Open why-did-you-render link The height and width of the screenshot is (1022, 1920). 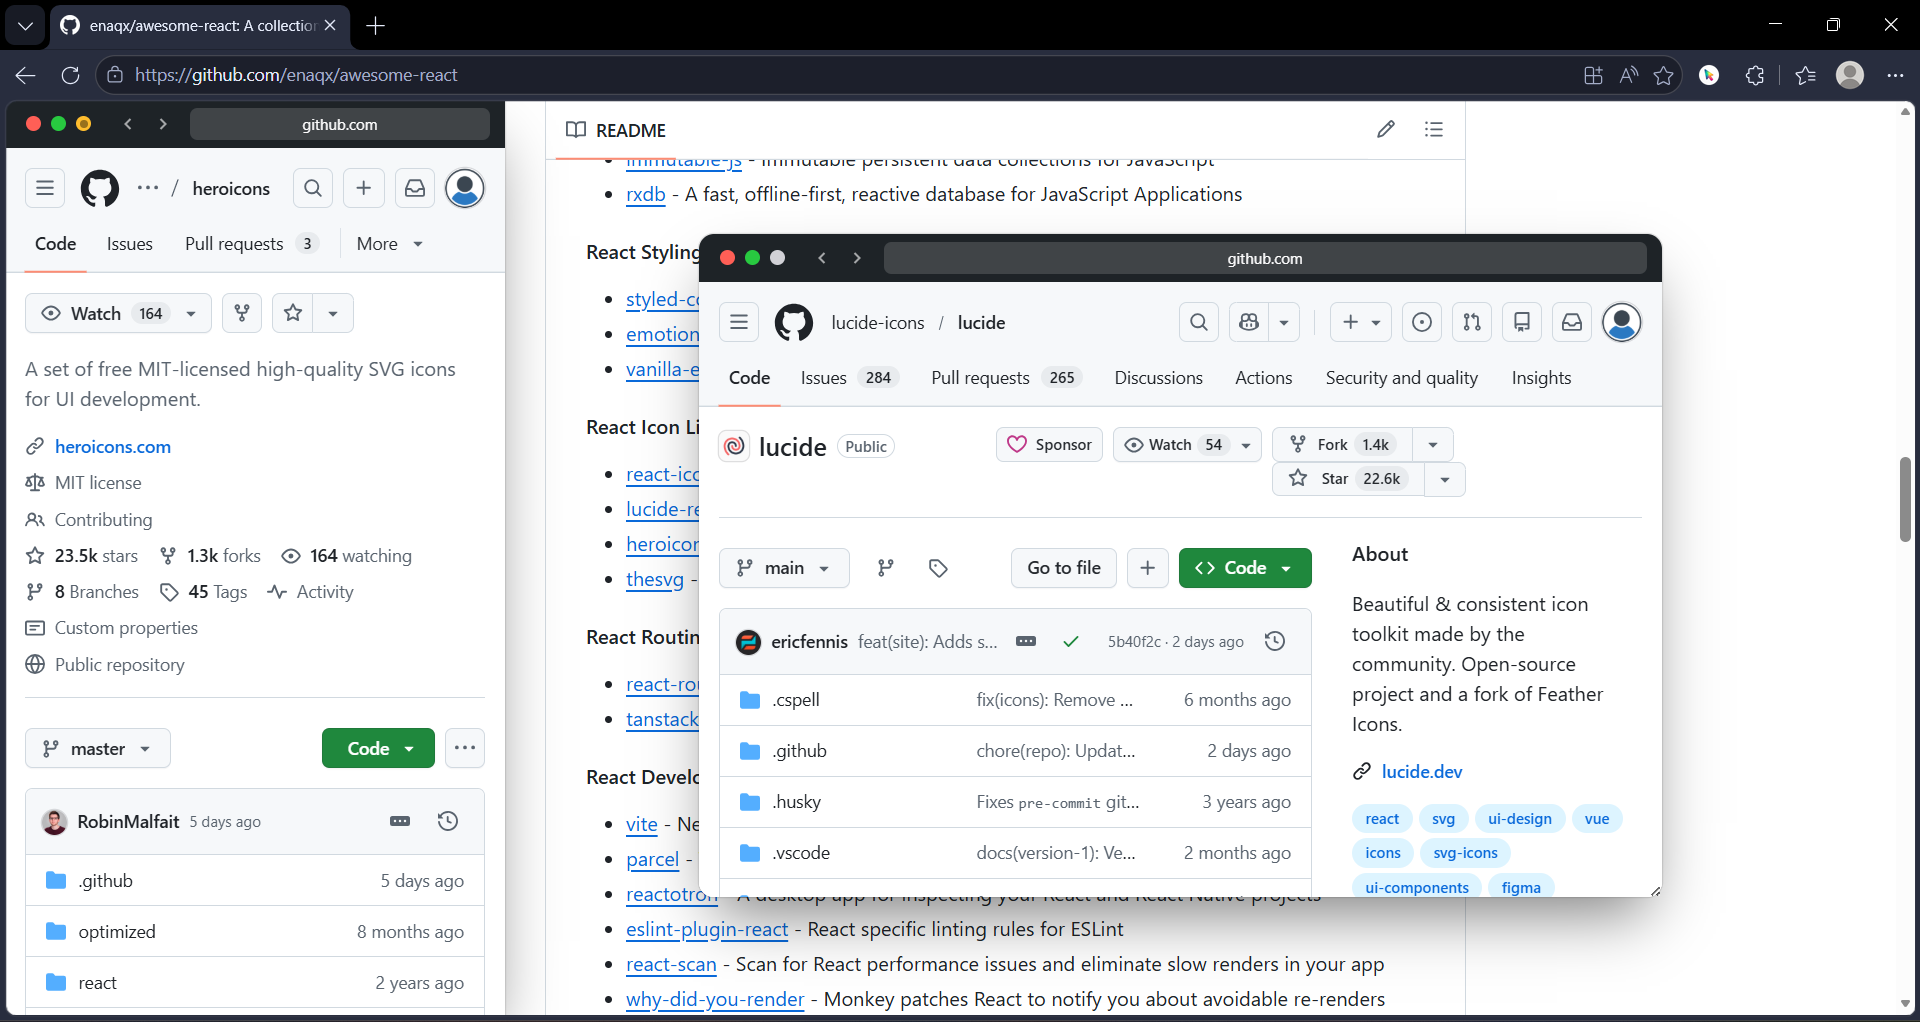(715, 999)
